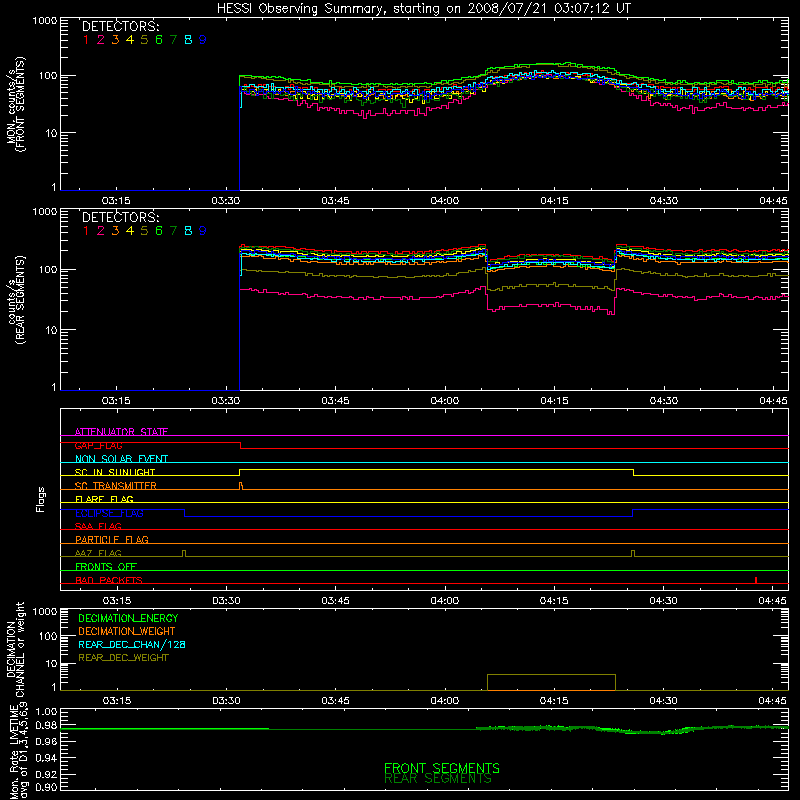
Task: Click detector 5 in the rear segments legend
Action: tap(144, 231)
